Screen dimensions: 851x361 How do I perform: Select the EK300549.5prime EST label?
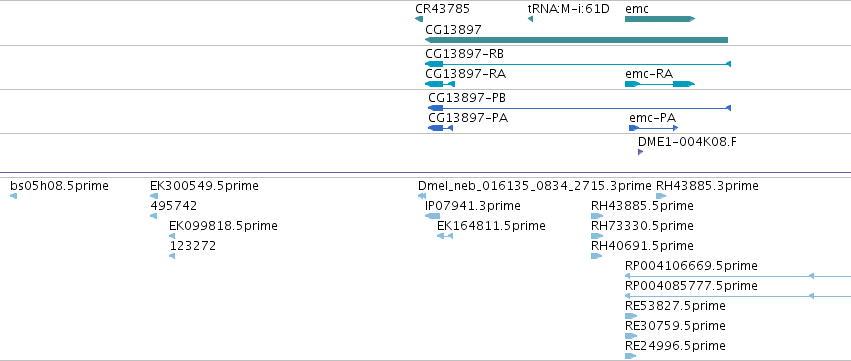tap(205, 186)
